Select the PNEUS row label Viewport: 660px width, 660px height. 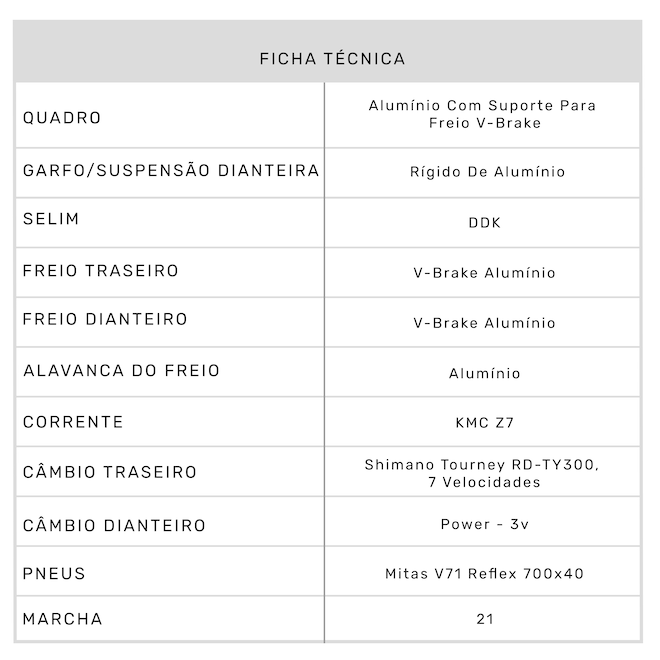click(x=55, y=573)
